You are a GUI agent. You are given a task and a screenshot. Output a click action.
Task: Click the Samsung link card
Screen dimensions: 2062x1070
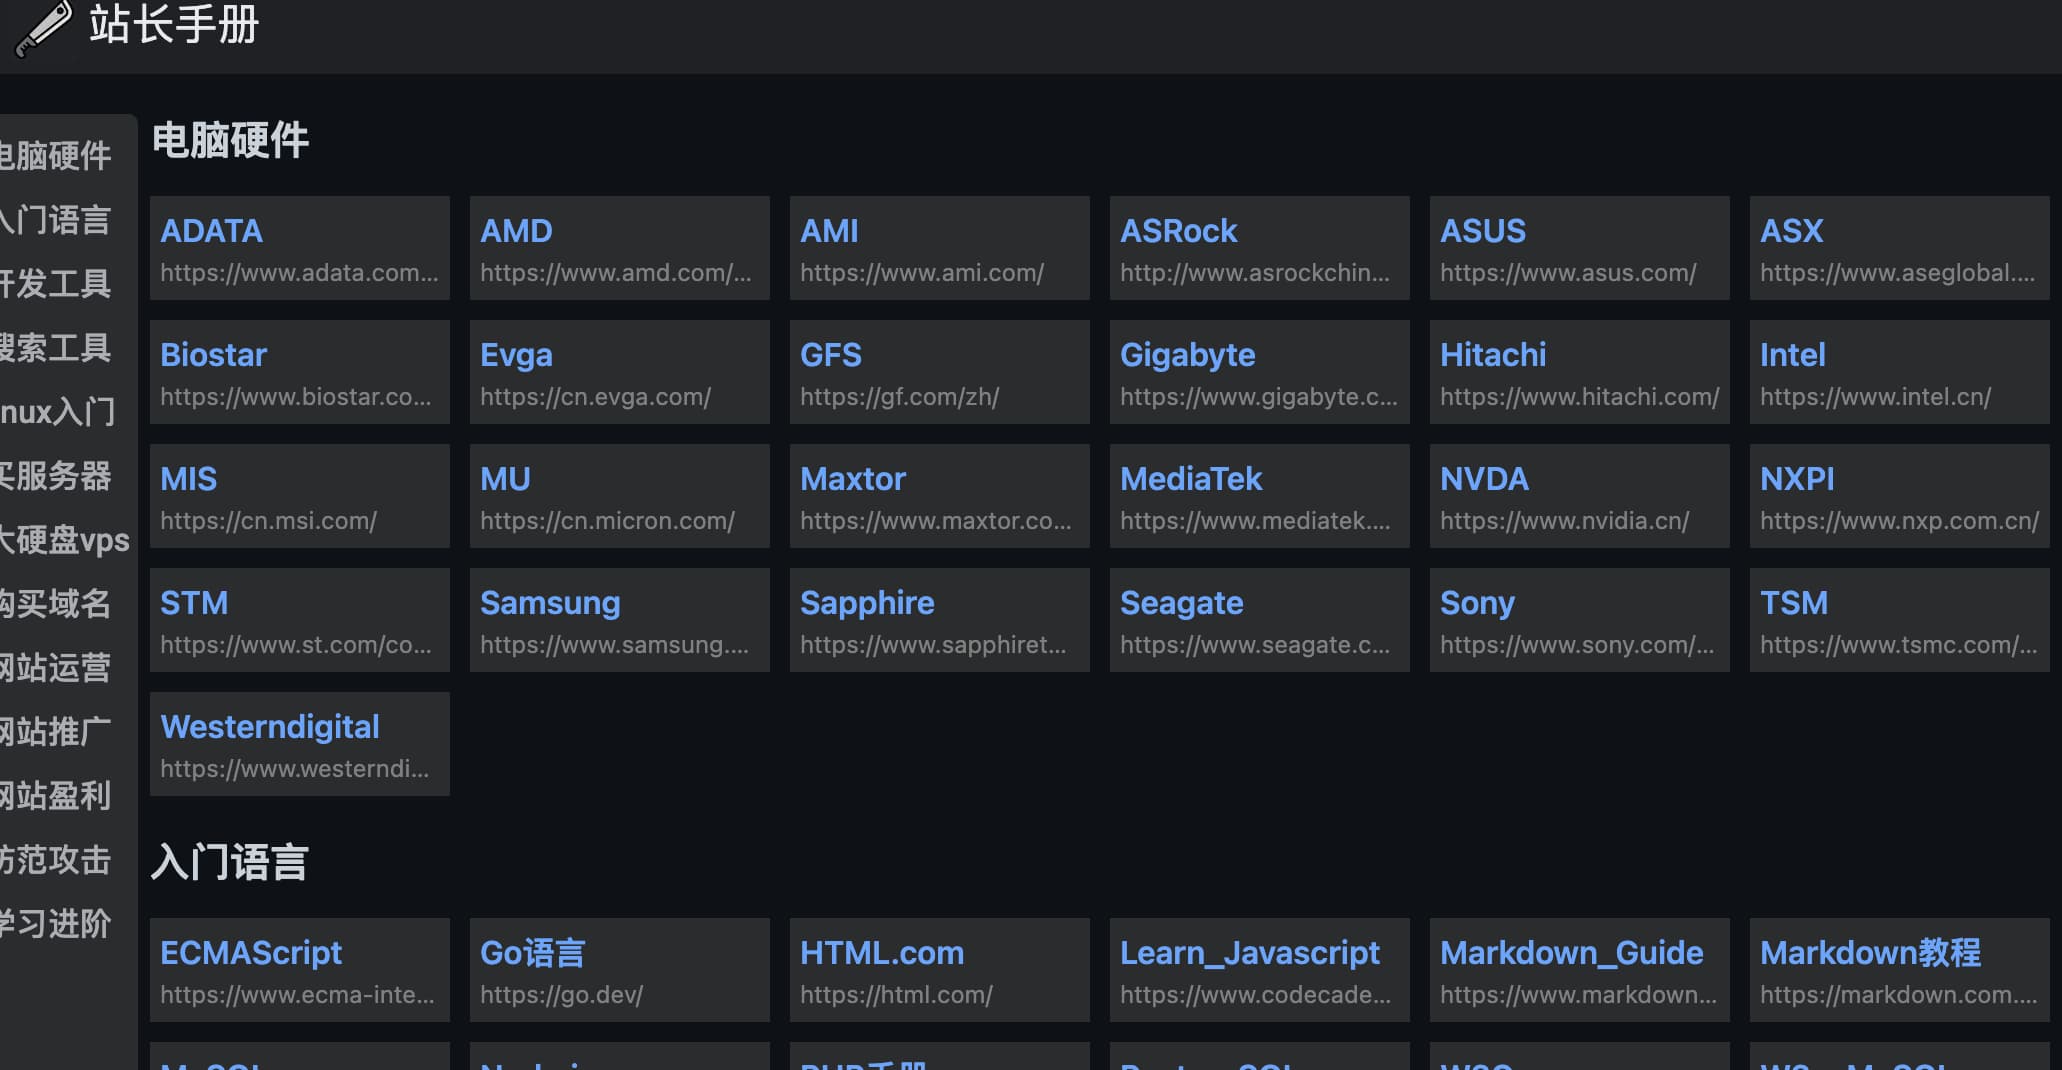(619, 620)
